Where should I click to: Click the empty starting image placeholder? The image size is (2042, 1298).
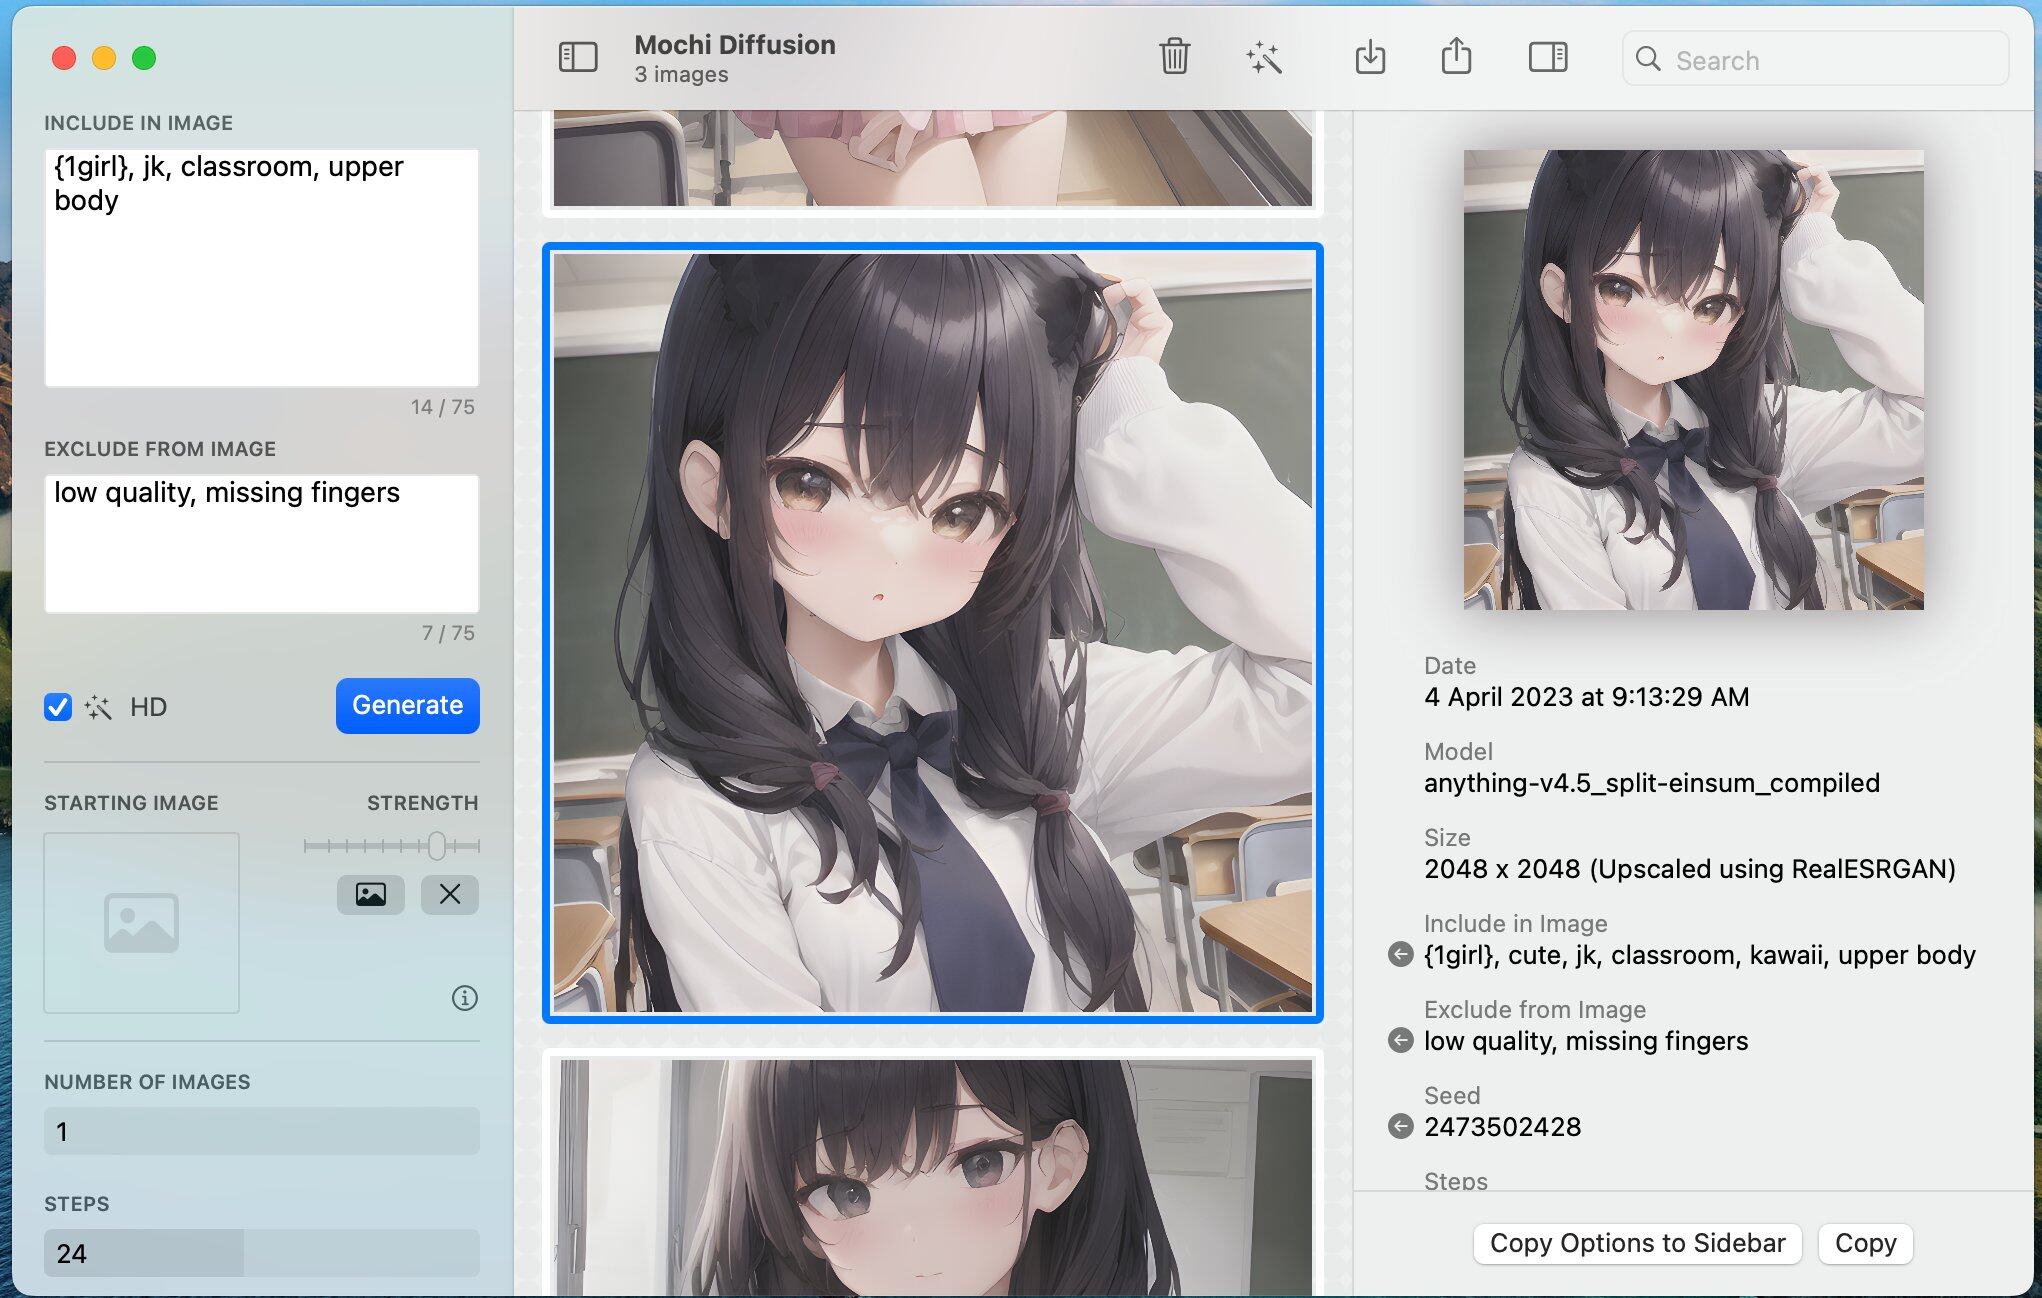[x=142, y=923]
